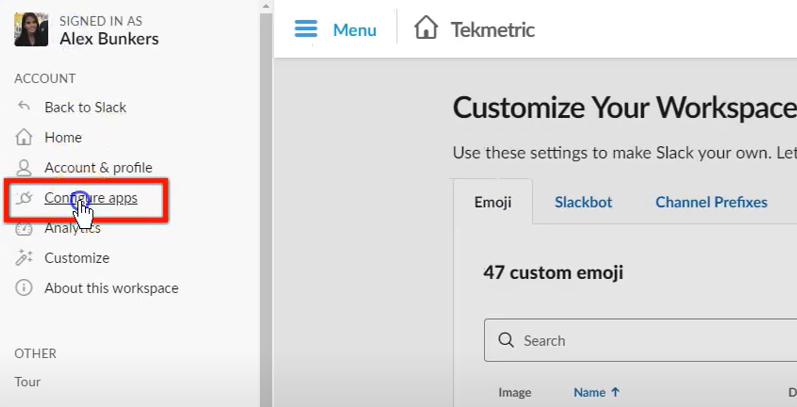This screenshot has width=797, height=407.
Task: Click the Menu text label
Action: (355, 30)
